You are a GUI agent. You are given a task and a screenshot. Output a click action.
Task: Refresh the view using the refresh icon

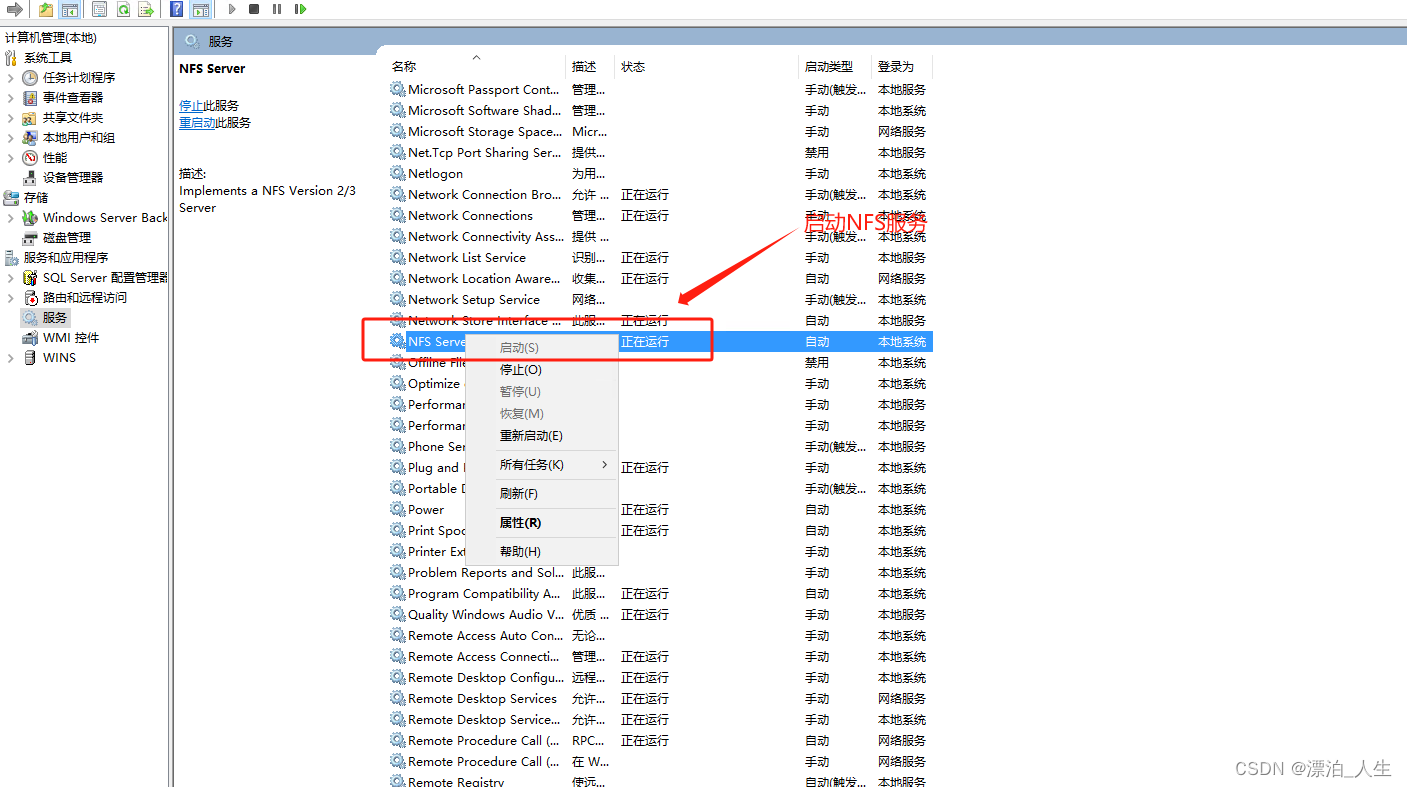coord(122,9)
